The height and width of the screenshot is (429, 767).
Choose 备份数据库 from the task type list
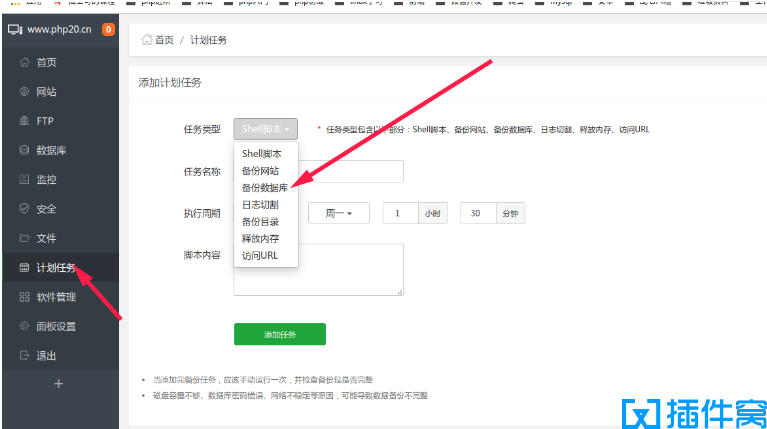click(x=266, y=188)
